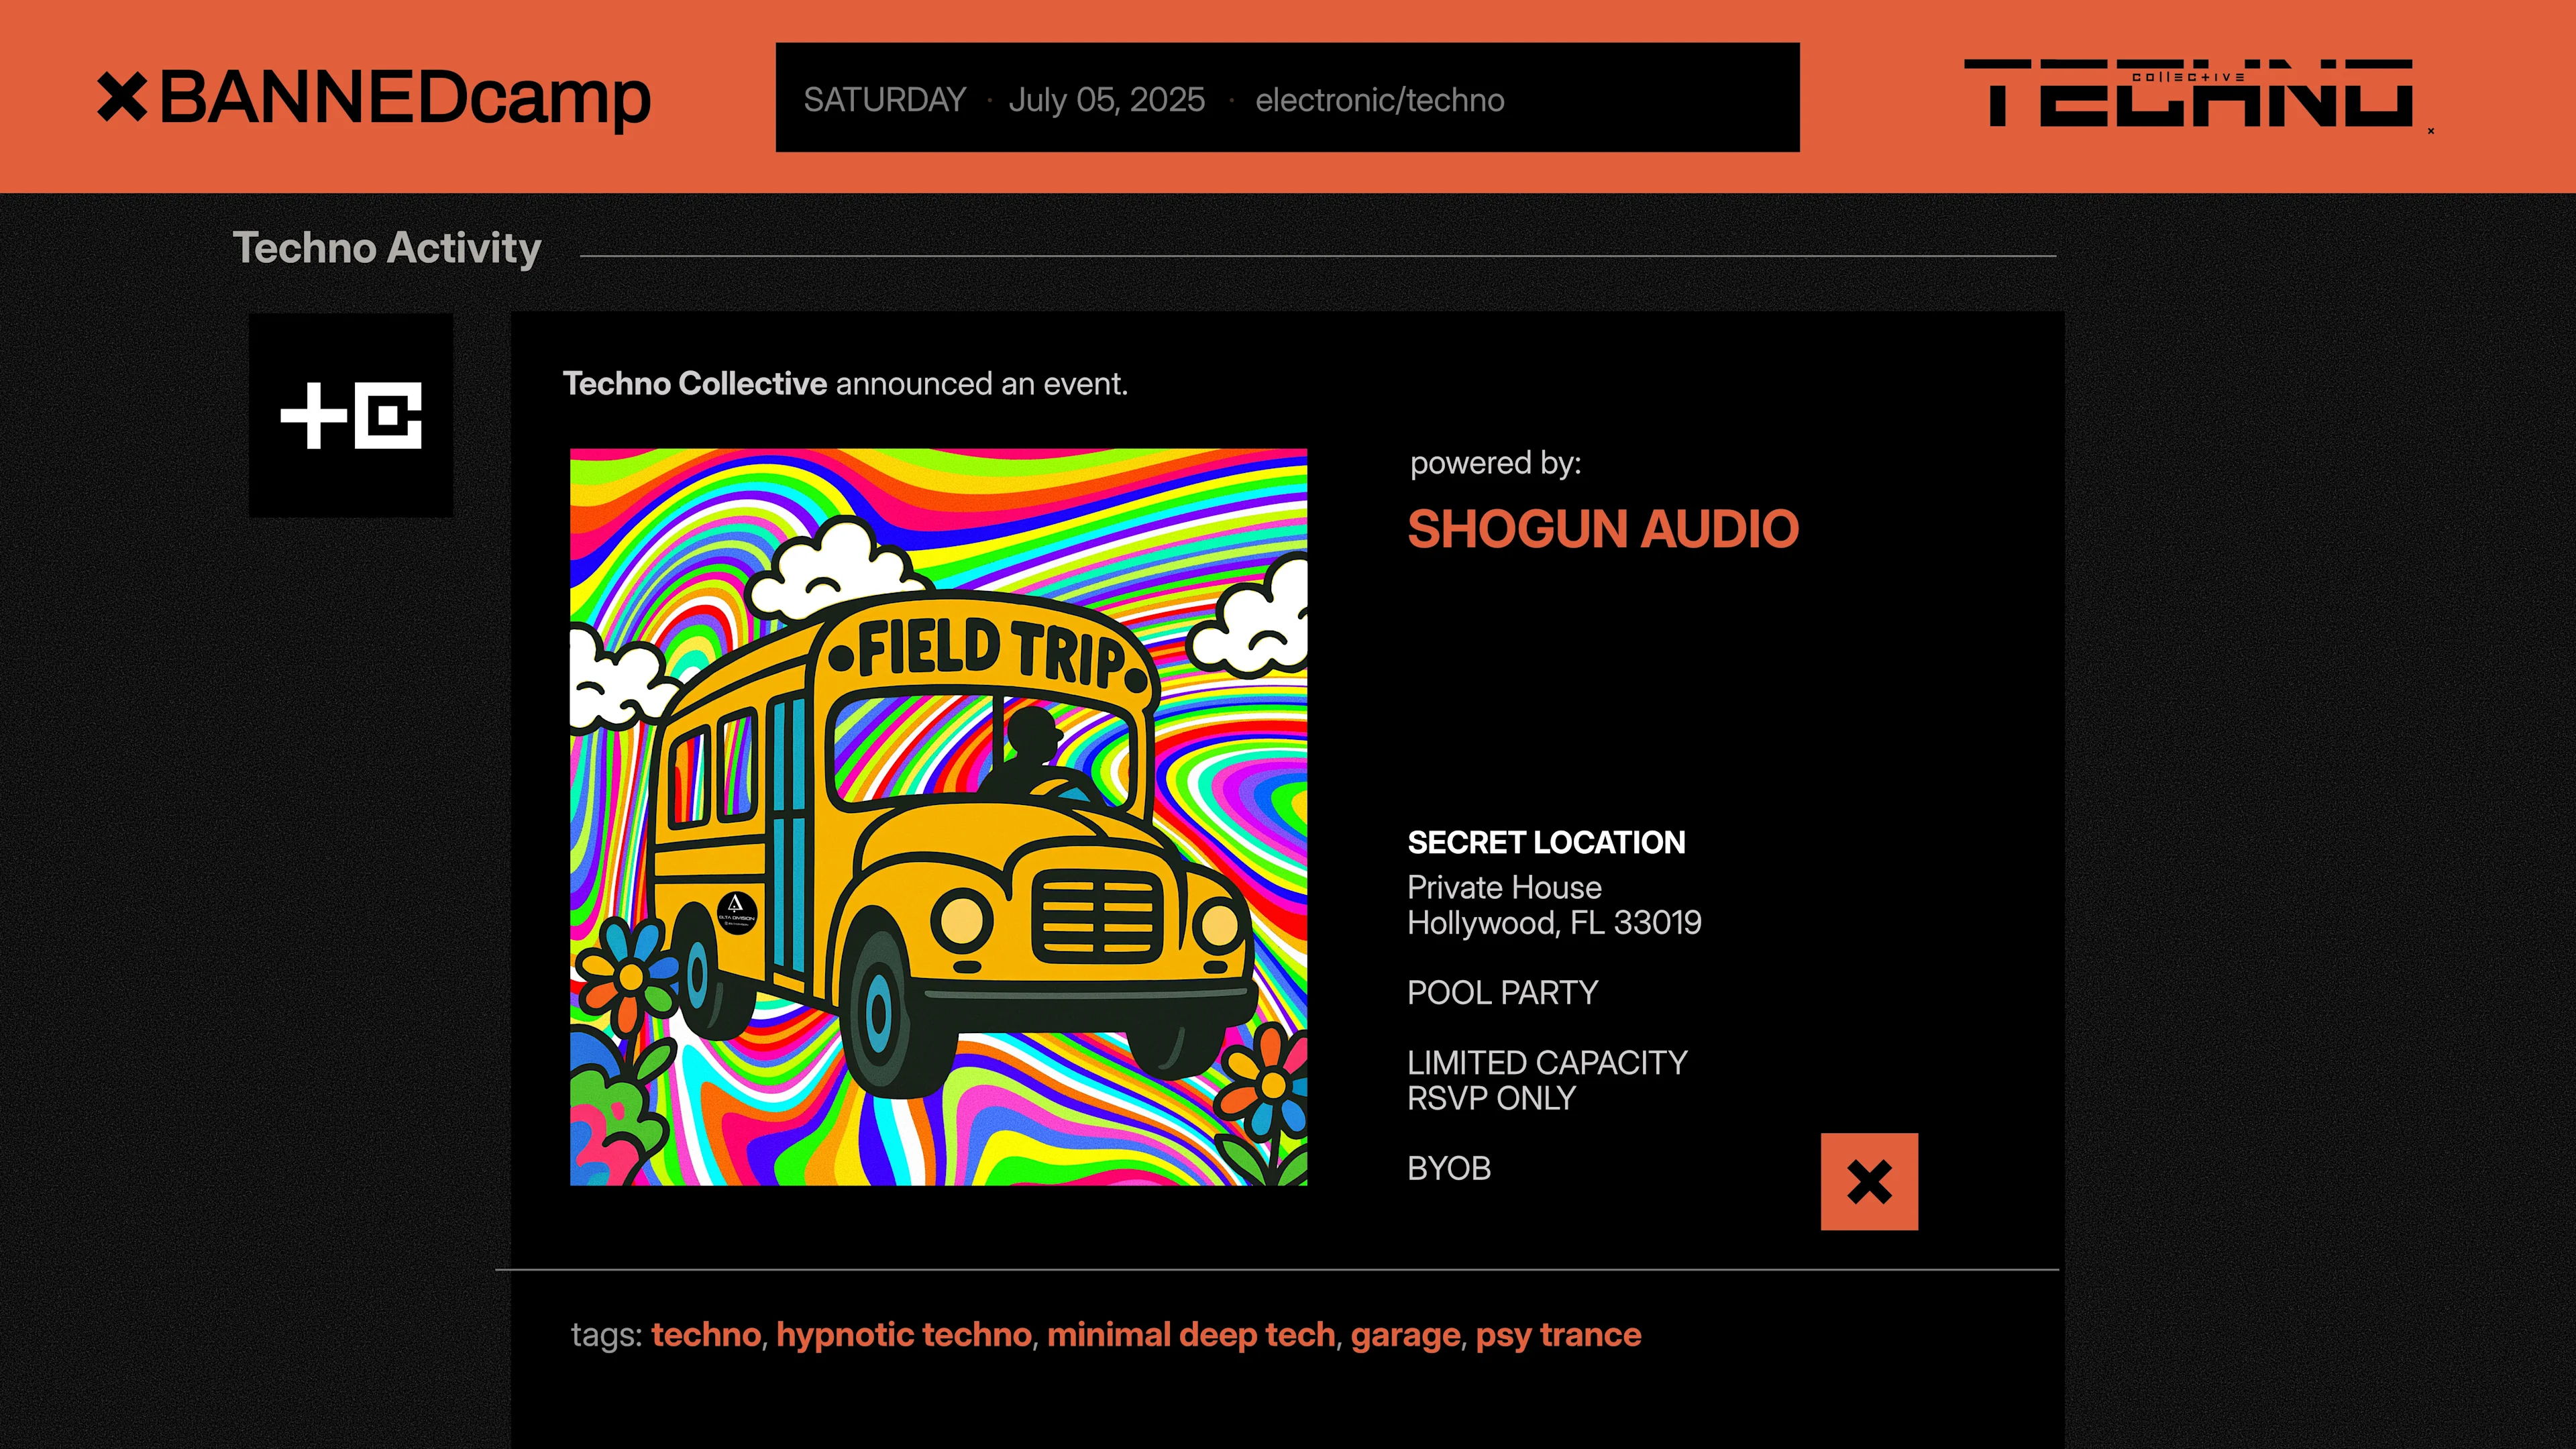Open the SHOGUN AUDIO link
This screenshot has width=2576, height=1449.
[x=1603, y=529]
